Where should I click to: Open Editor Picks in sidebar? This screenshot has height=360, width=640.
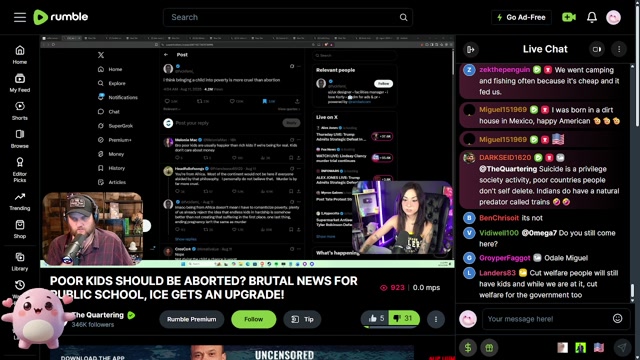pyautogui.click(x=20, y=170)
